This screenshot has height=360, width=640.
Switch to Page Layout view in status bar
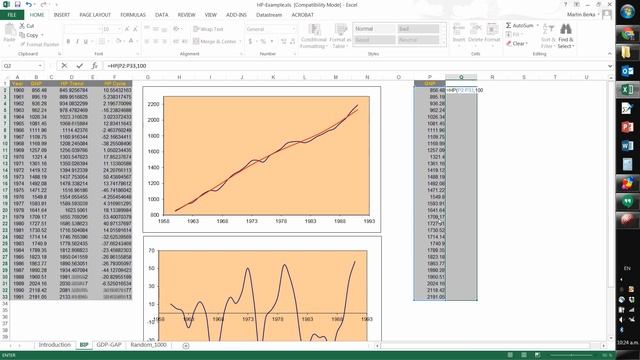click(x=524, y=355)
